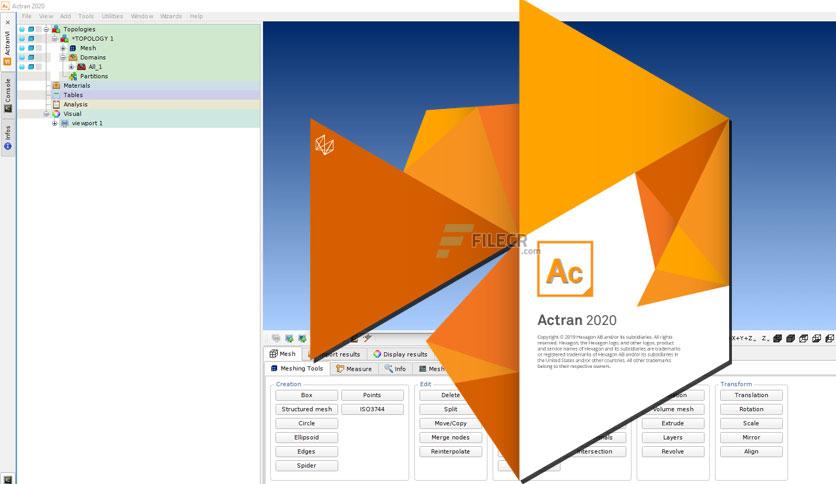Collapse the TOPOLOGY 1 tree node
Viewport: 836px width, 484px height.
54,38
